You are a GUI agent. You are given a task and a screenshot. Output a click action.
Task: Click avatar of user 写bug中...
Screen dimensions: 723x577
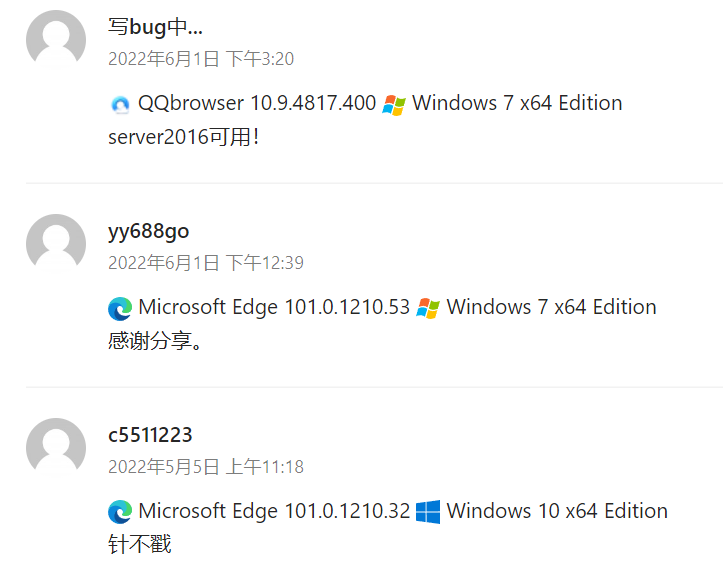[x=56, y=40]
